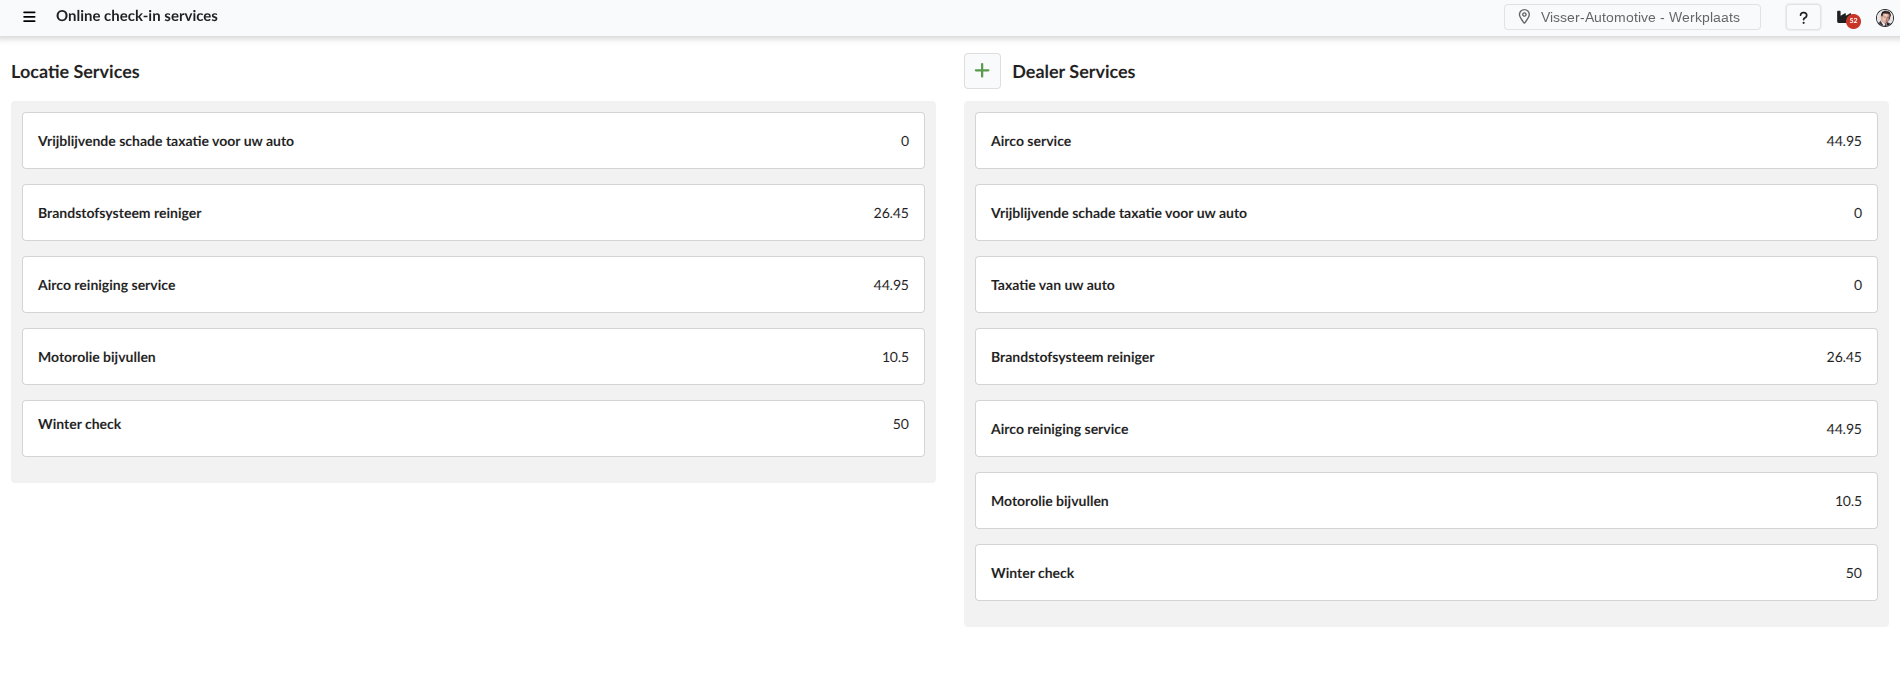
Task: Open Winter check in Dealer Services
Action: point(1426,573)
